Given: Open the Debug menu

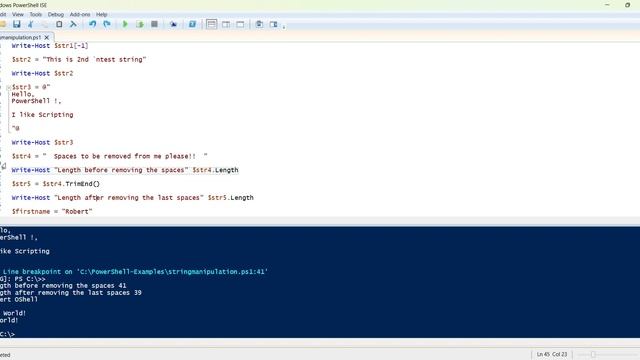Looking at the screenshot, I should (x=56, y=14).
